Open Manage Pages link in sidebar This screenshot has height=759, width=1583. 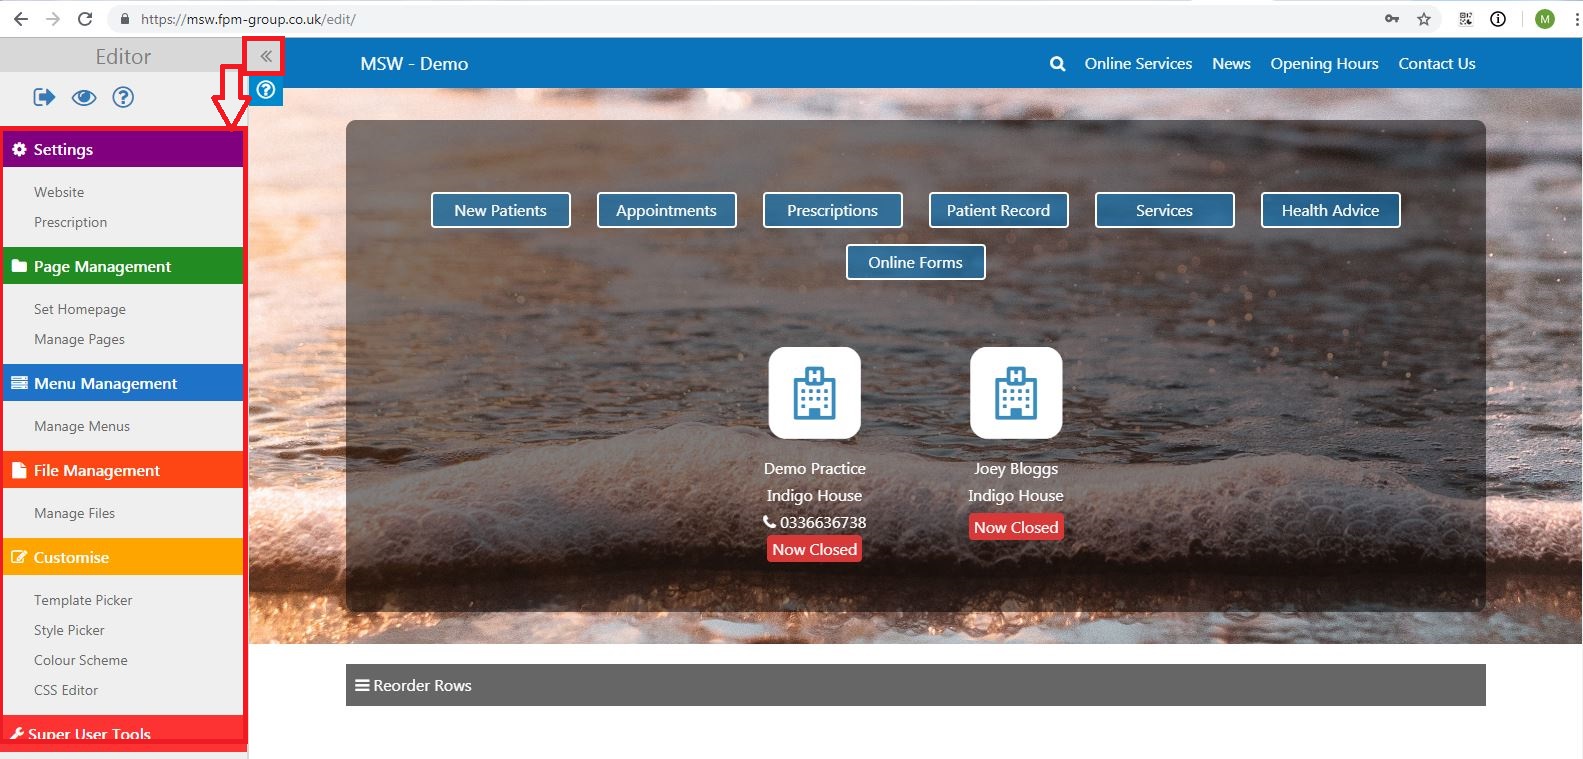(79, 340)
